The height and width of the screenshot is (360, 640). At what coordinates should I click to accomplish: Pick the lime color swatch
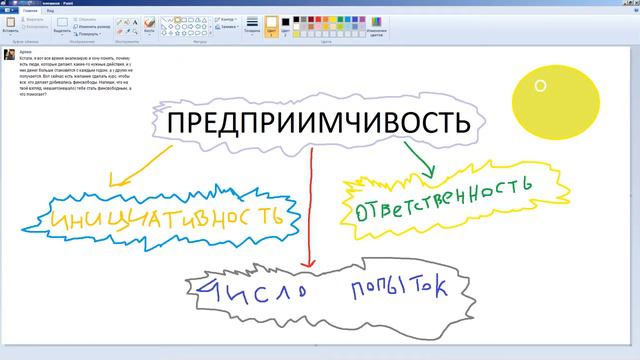(340, 27)
